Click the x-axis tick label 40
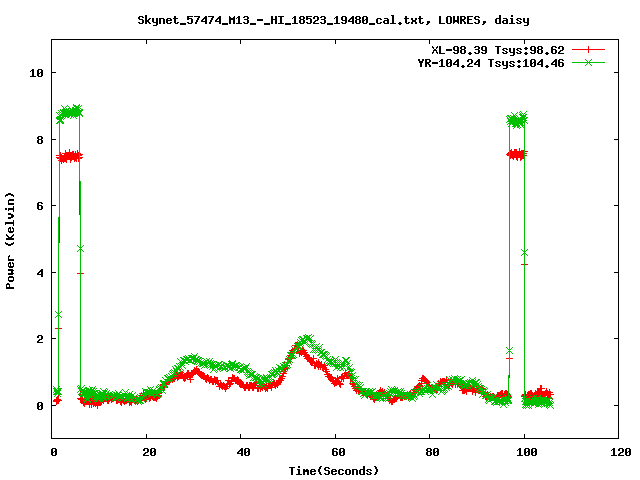 (x=243, y=452)
